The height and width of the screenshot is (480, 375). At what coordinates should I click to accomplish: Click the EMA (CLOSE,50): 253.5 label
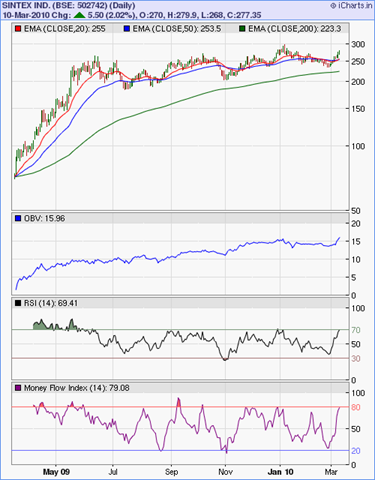(177, 29)
